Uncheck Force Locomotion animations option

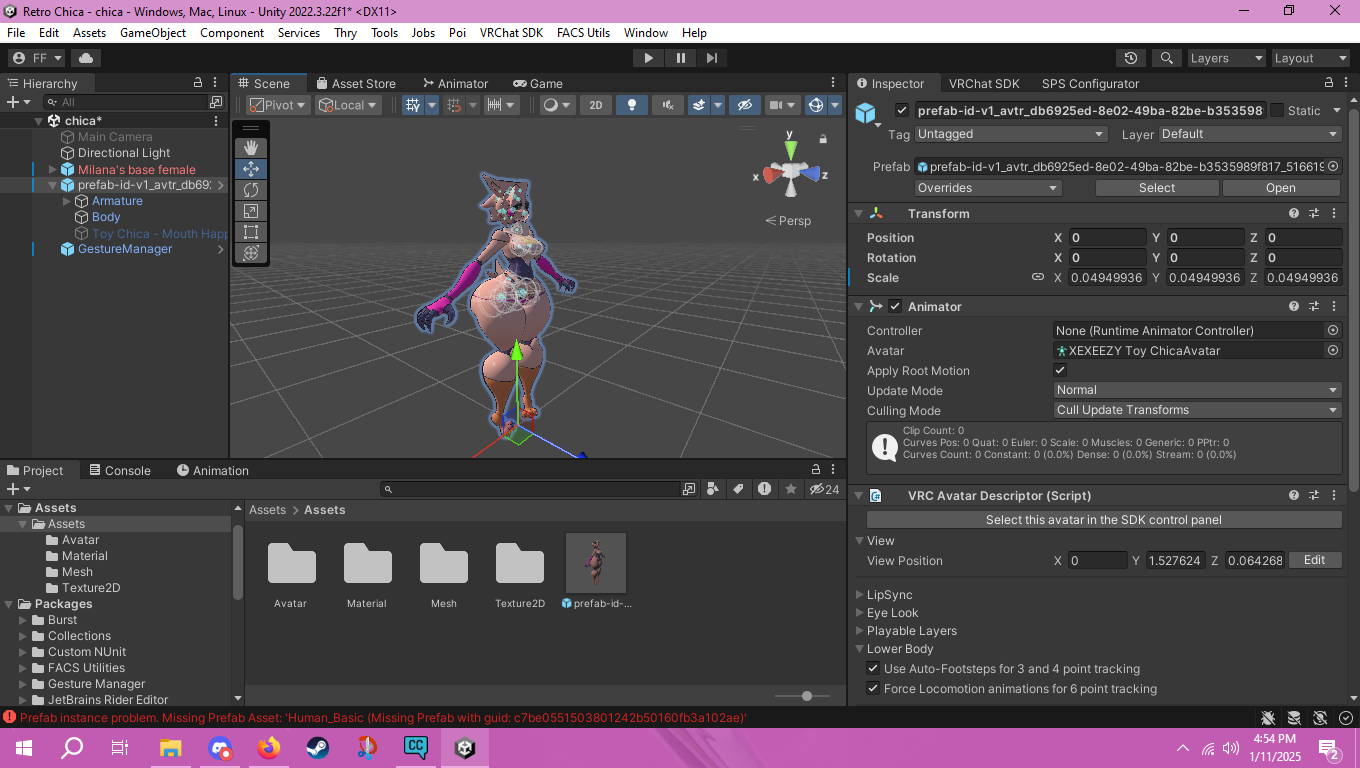873,688
